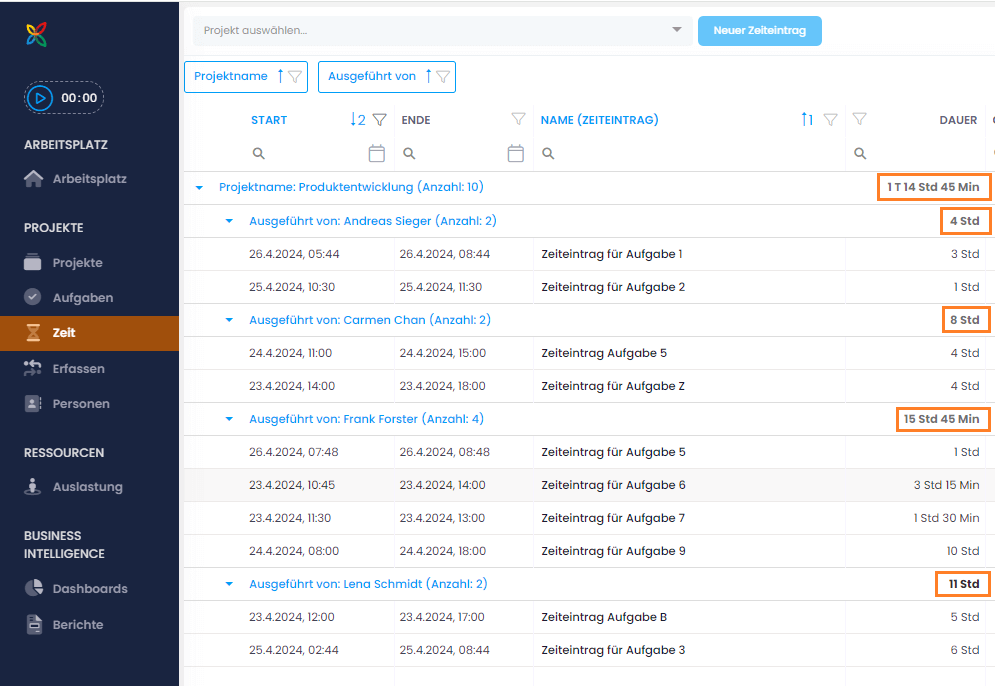The image size is (995, 686).
Task: Sort by START column header
Action: [x=269, y=120]
